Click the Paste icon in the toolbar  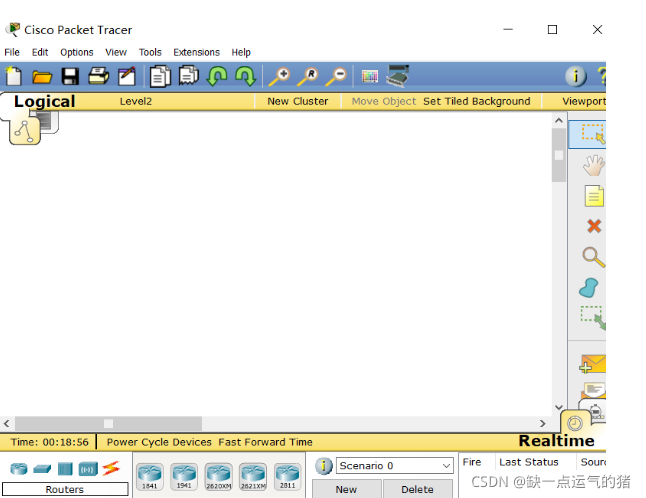[189, 76]
